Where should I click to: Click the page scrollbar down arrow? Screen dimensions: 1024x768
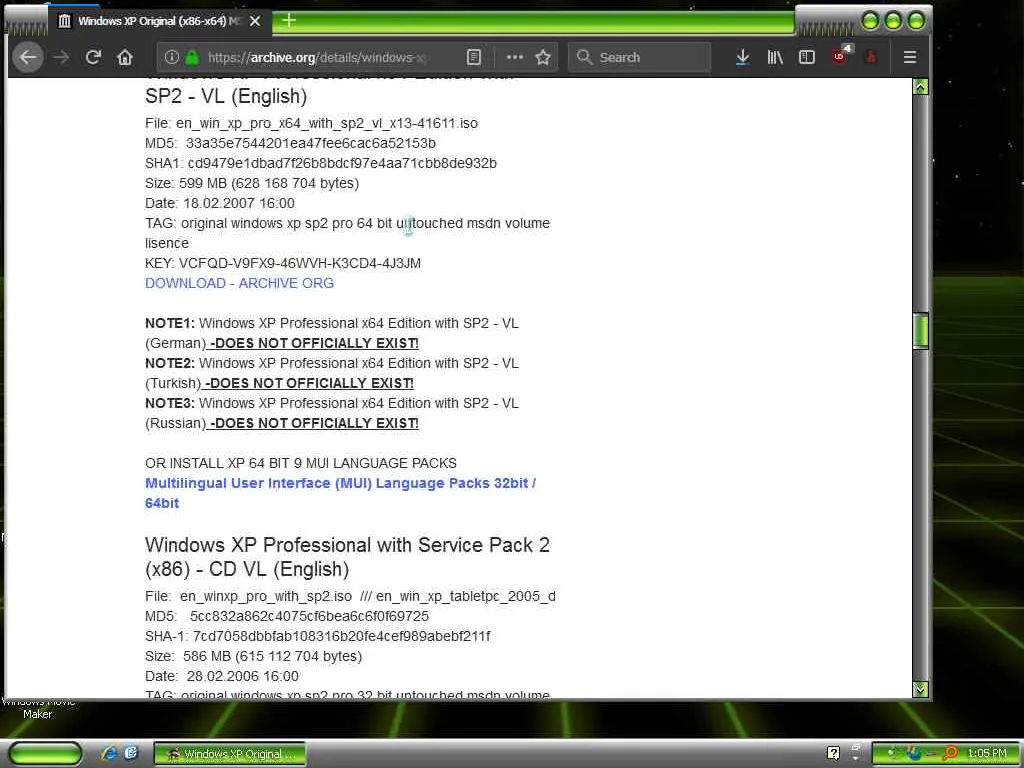coord(921,689)
